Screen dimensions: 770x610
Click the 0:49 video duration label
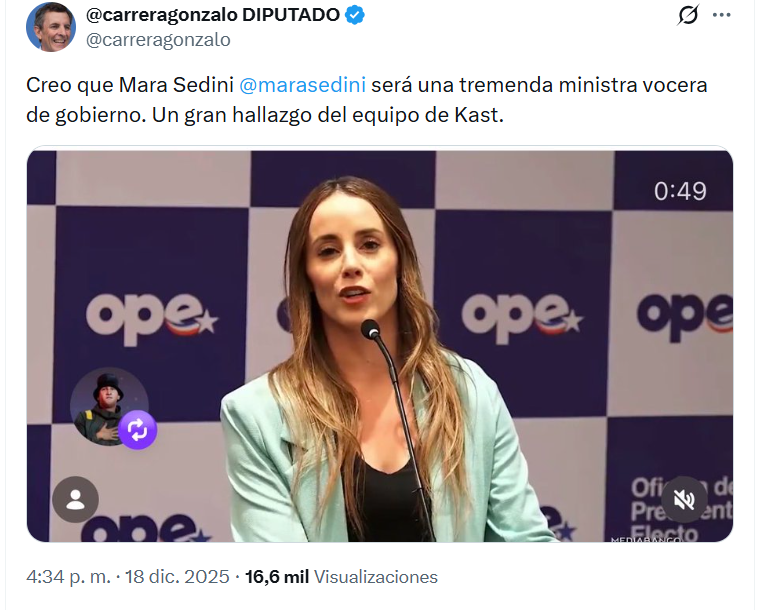click(680, 191)
